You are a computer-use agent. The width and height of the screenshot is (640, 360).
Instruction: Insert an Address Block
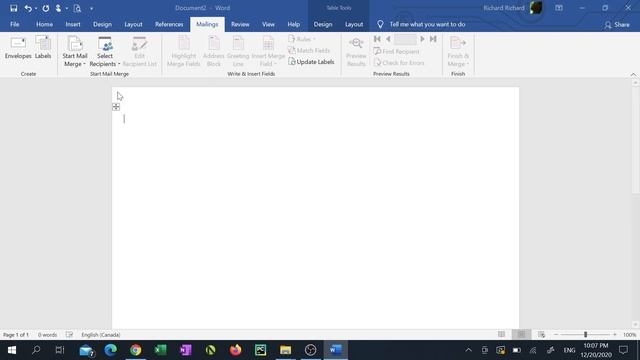pos(213,52)
